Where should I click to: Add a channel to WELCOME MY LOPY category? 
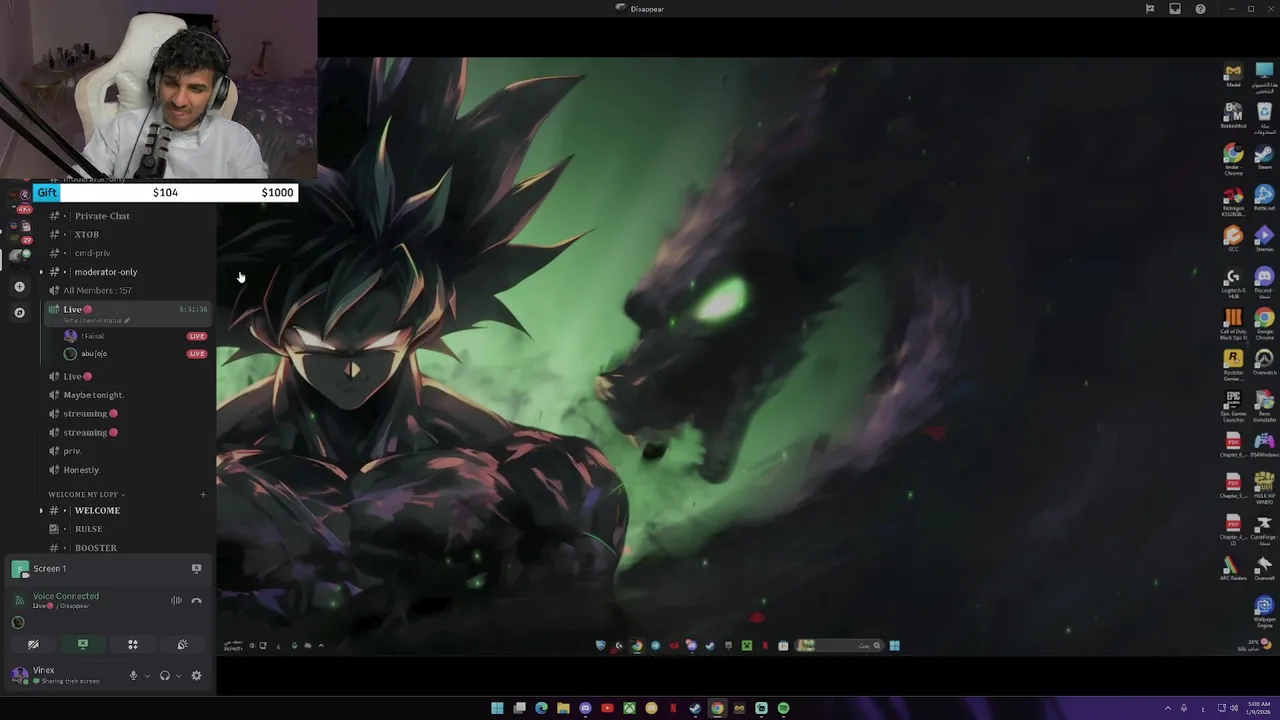tap(203, 495)
